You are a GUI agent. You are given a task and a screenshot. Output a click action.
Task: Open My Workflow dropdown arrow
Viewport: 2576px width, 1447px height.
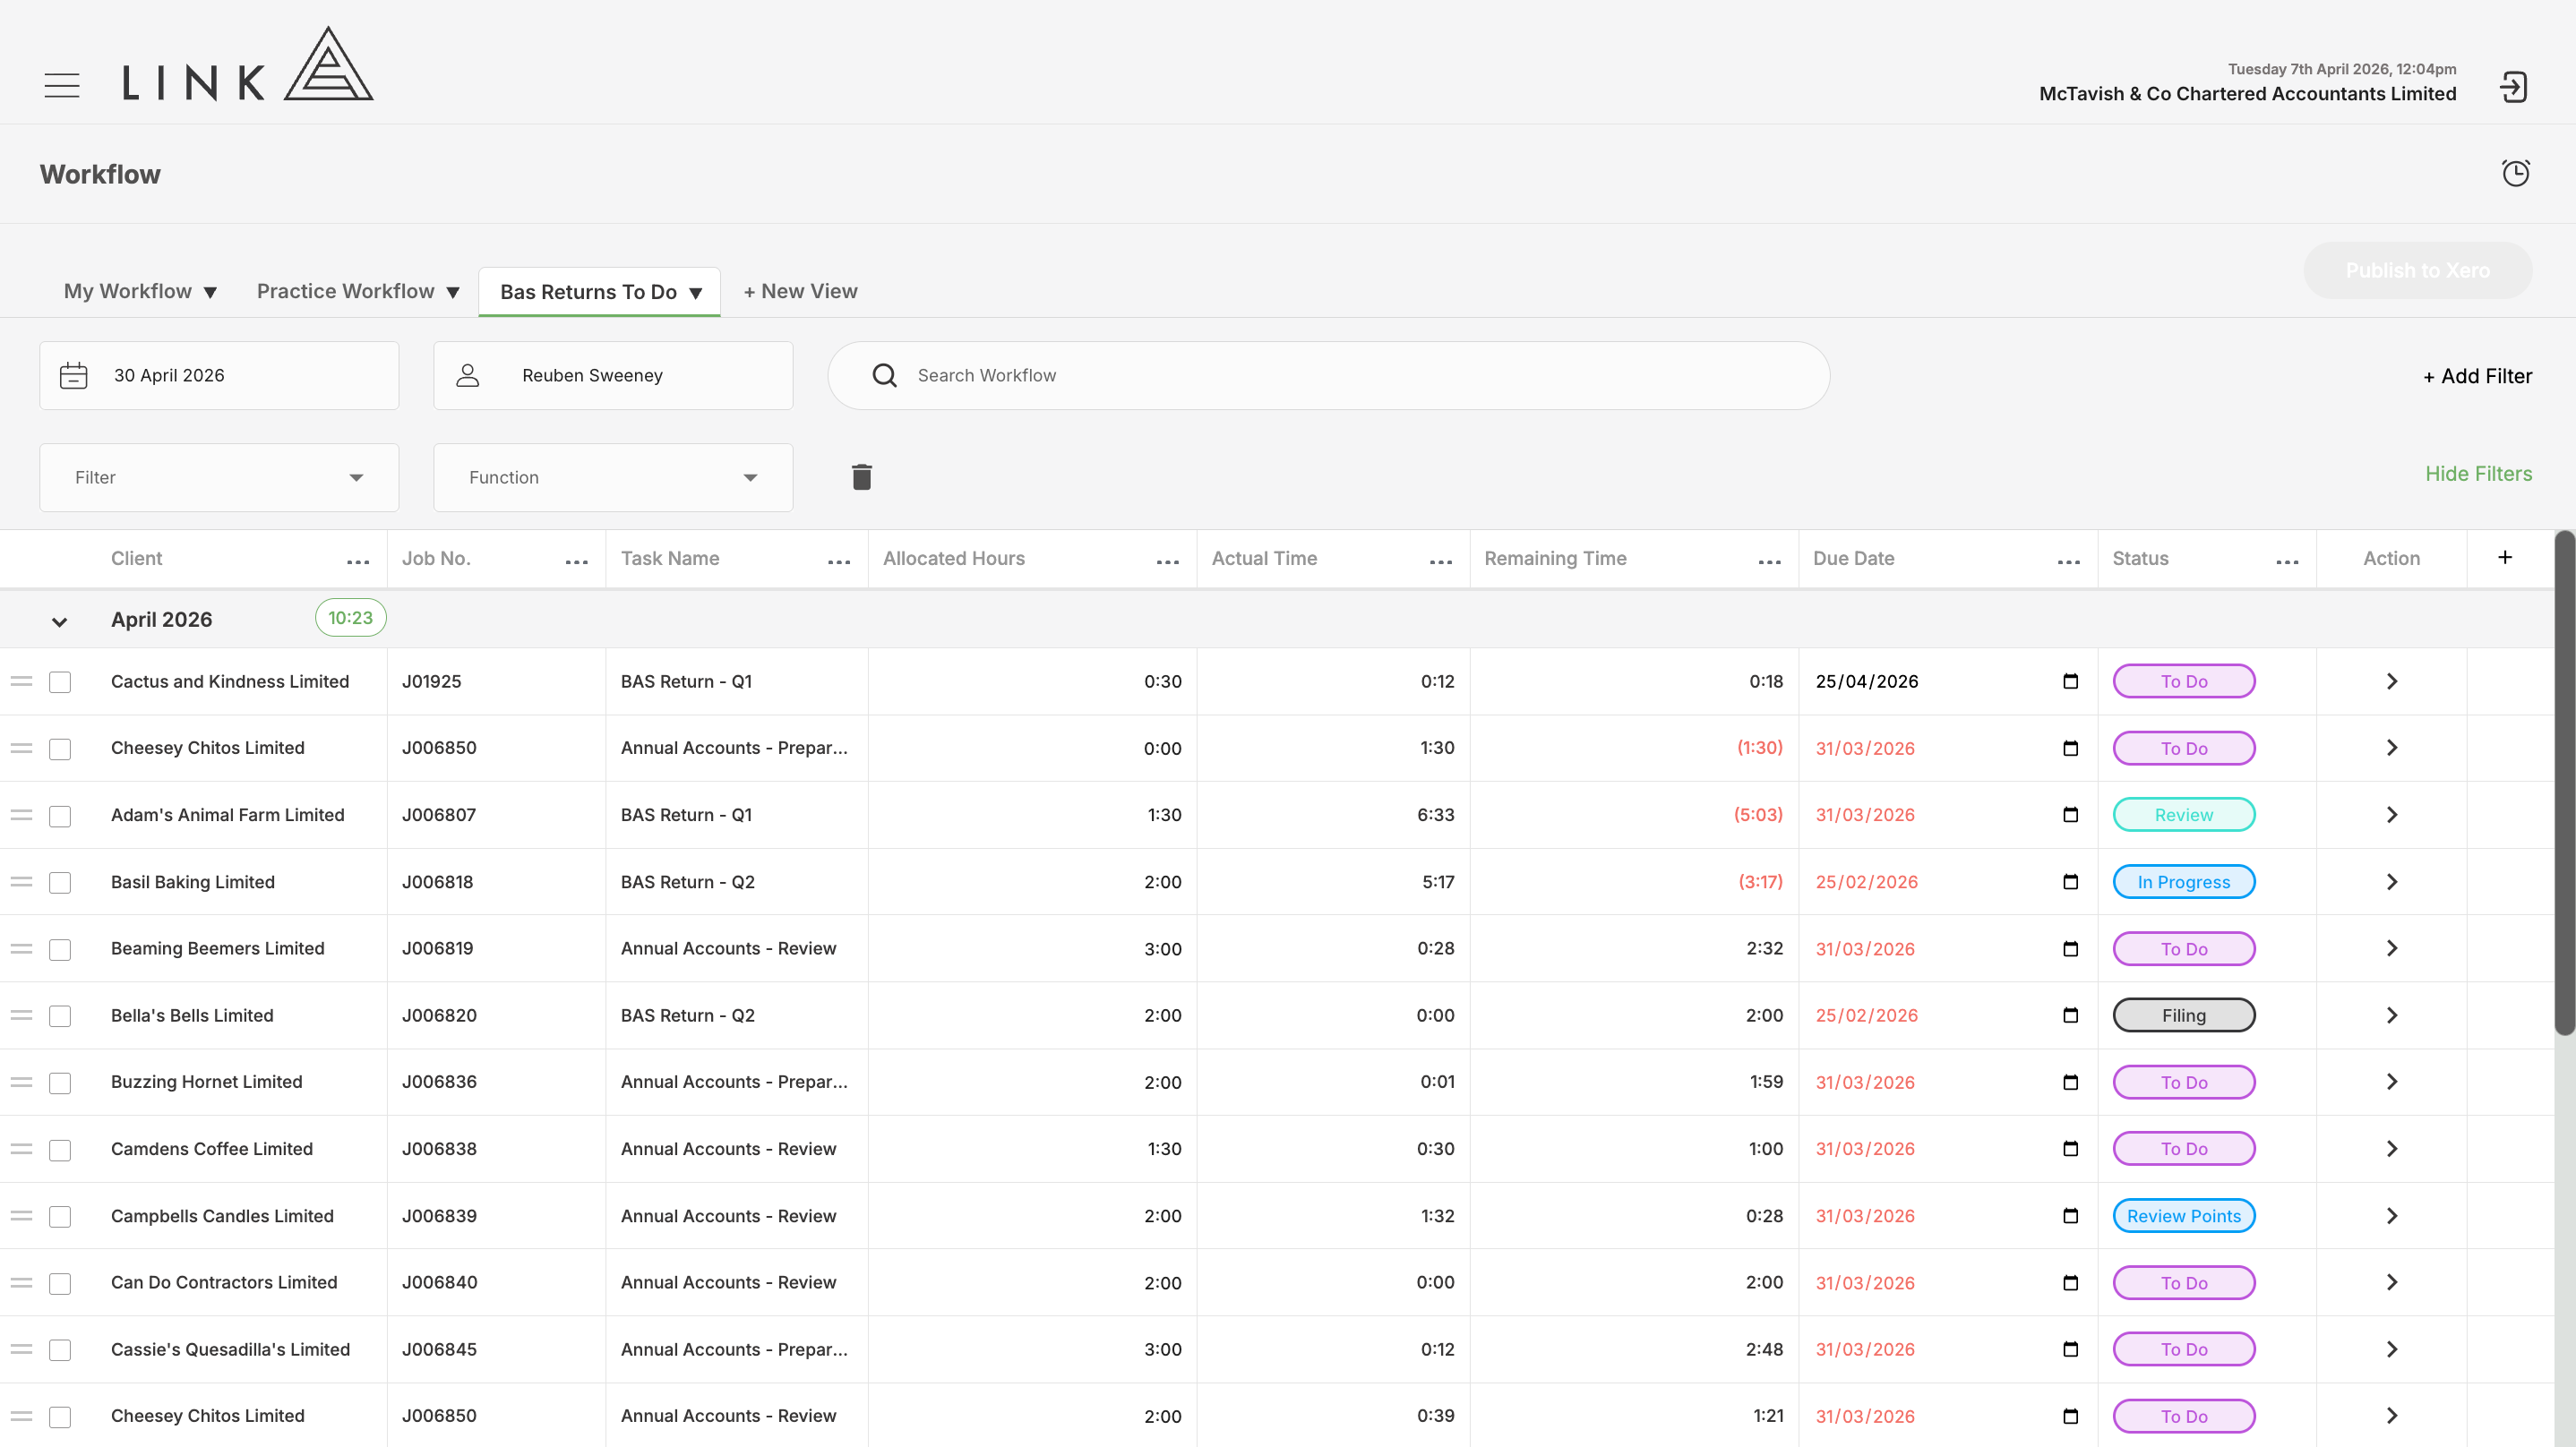210,292
